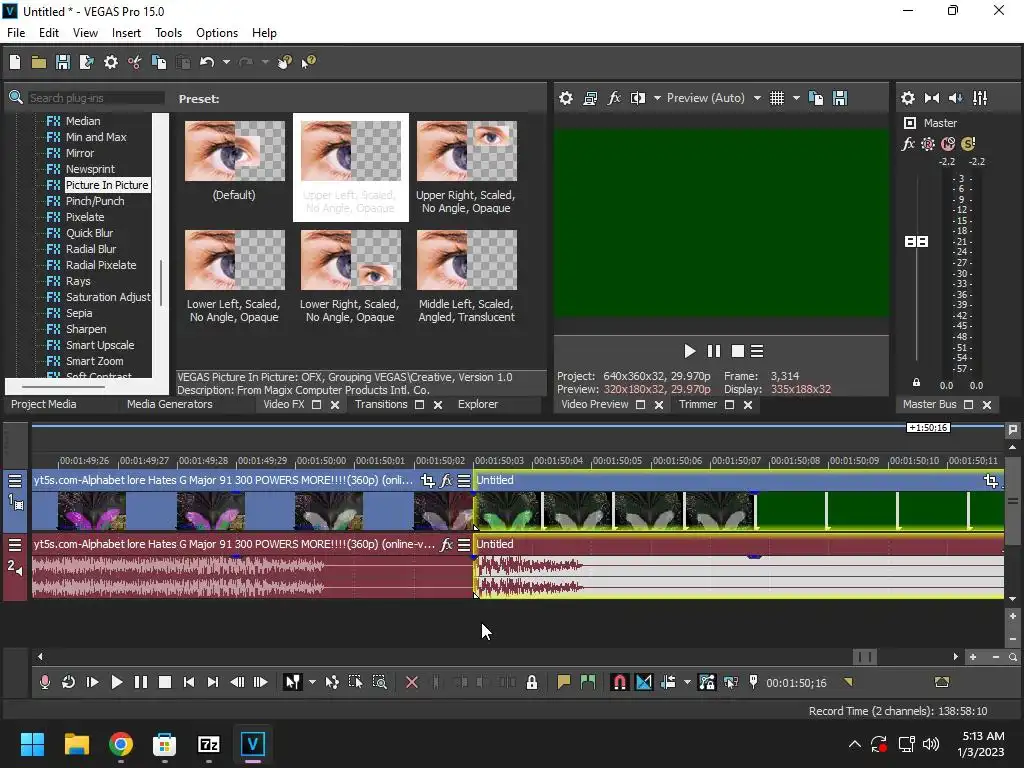Viewport: 1024px width, 768px height.
Task: Open the split screen view dropdown arrow
Action: [x=657, y=98]
